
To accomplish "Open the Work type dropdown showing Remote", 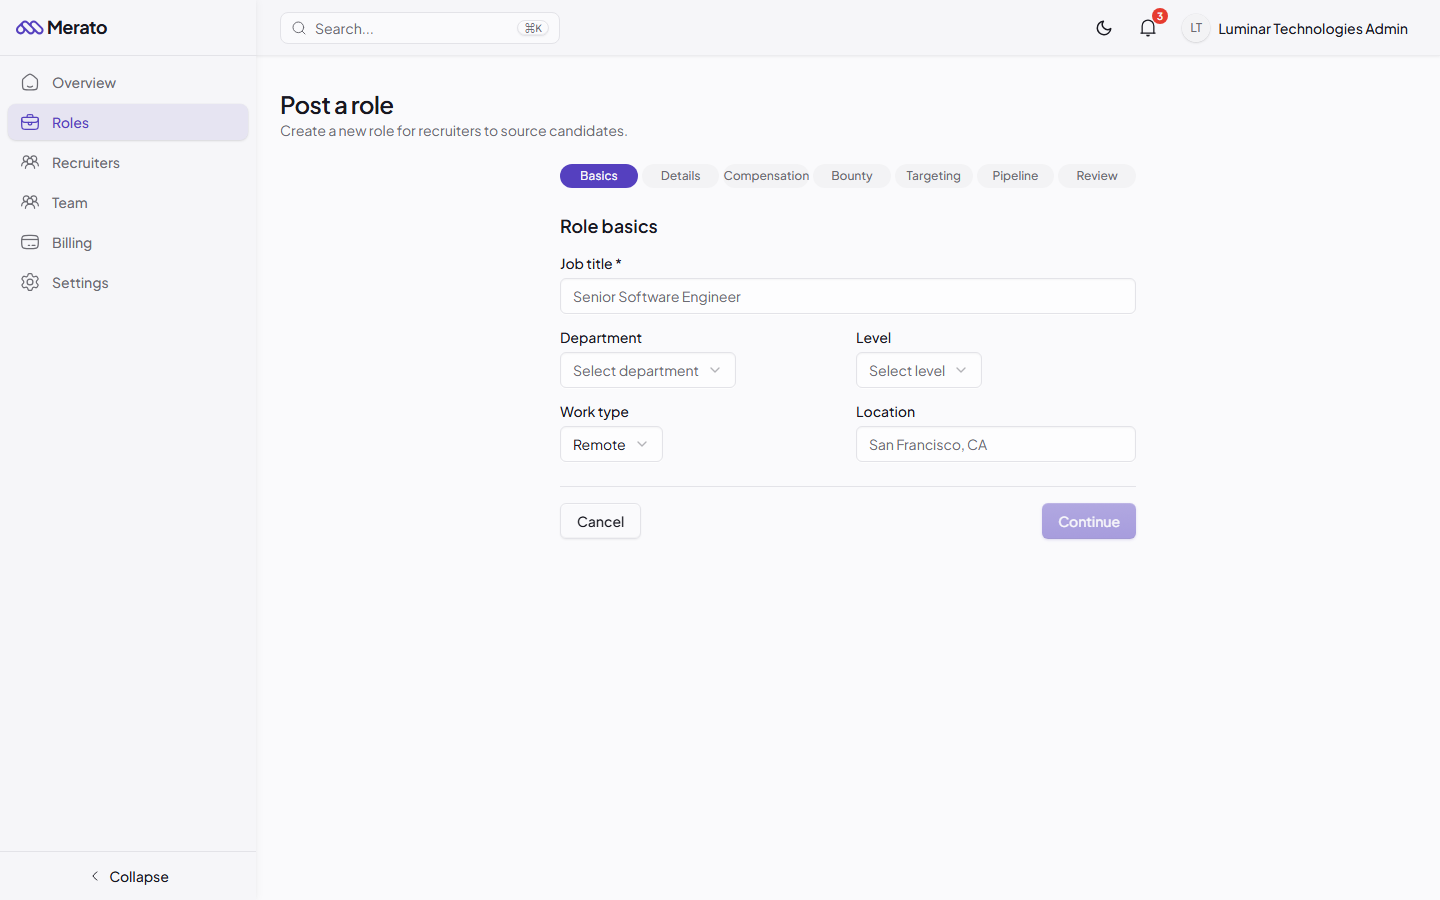I will (611, 444).
